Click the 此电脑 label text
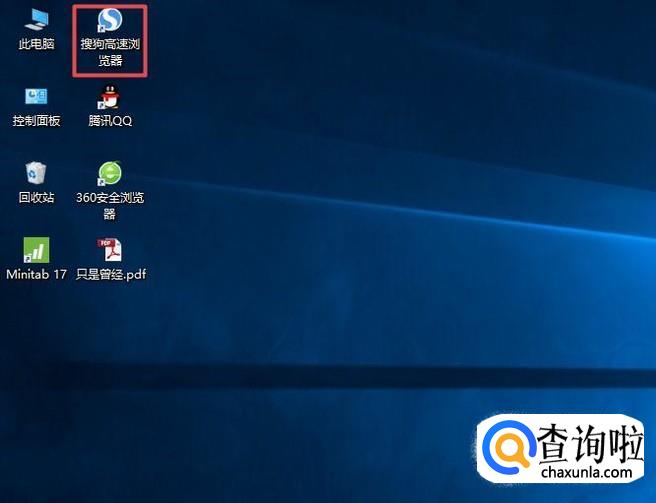 tap(36, 44)
